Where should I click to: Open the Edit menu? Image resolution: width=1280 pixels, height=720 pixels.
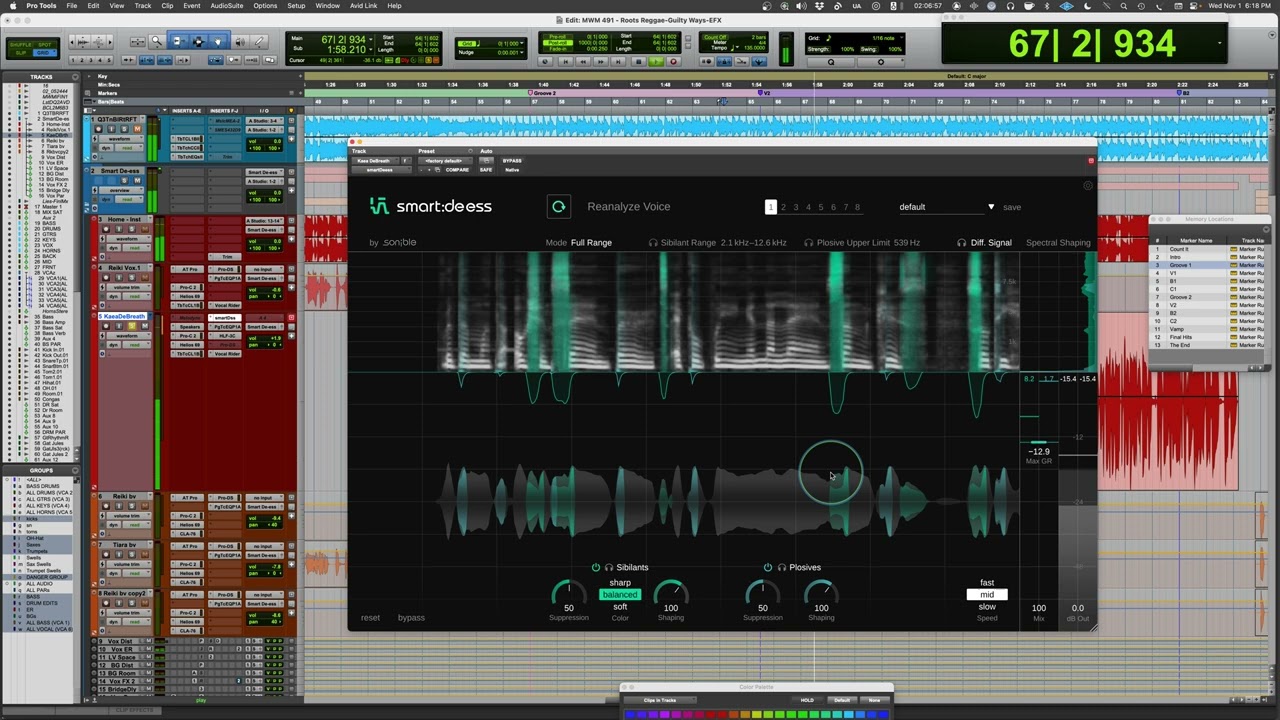point(93,6)
